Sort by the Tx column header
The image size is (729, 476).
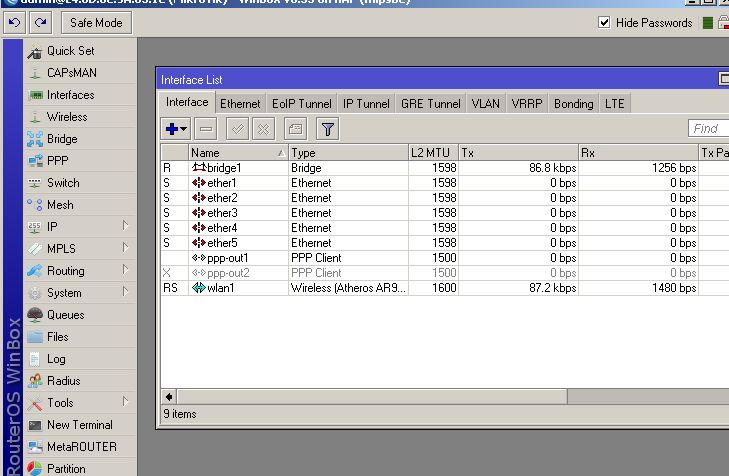point(518,153)
